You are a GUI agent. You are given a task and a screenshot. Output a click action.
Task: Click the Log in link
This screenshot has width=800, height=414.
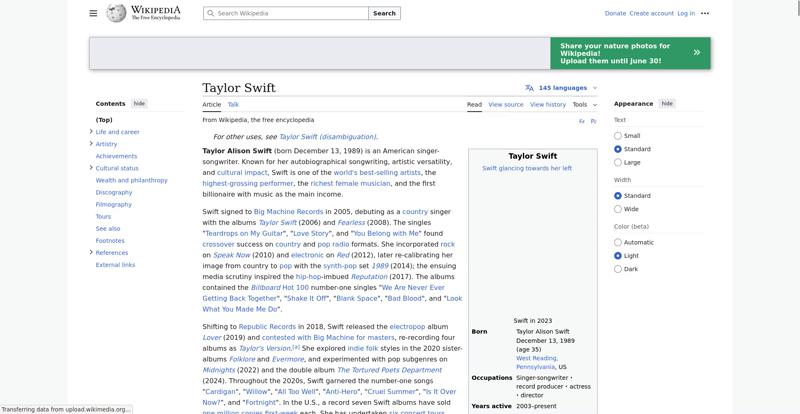pyautogui.click(x=686, y=13)
